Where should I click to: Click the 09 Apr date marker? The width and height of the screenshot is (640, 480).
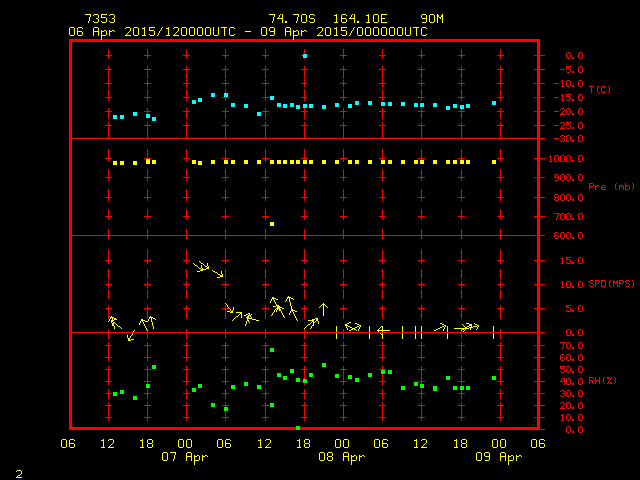498,457
